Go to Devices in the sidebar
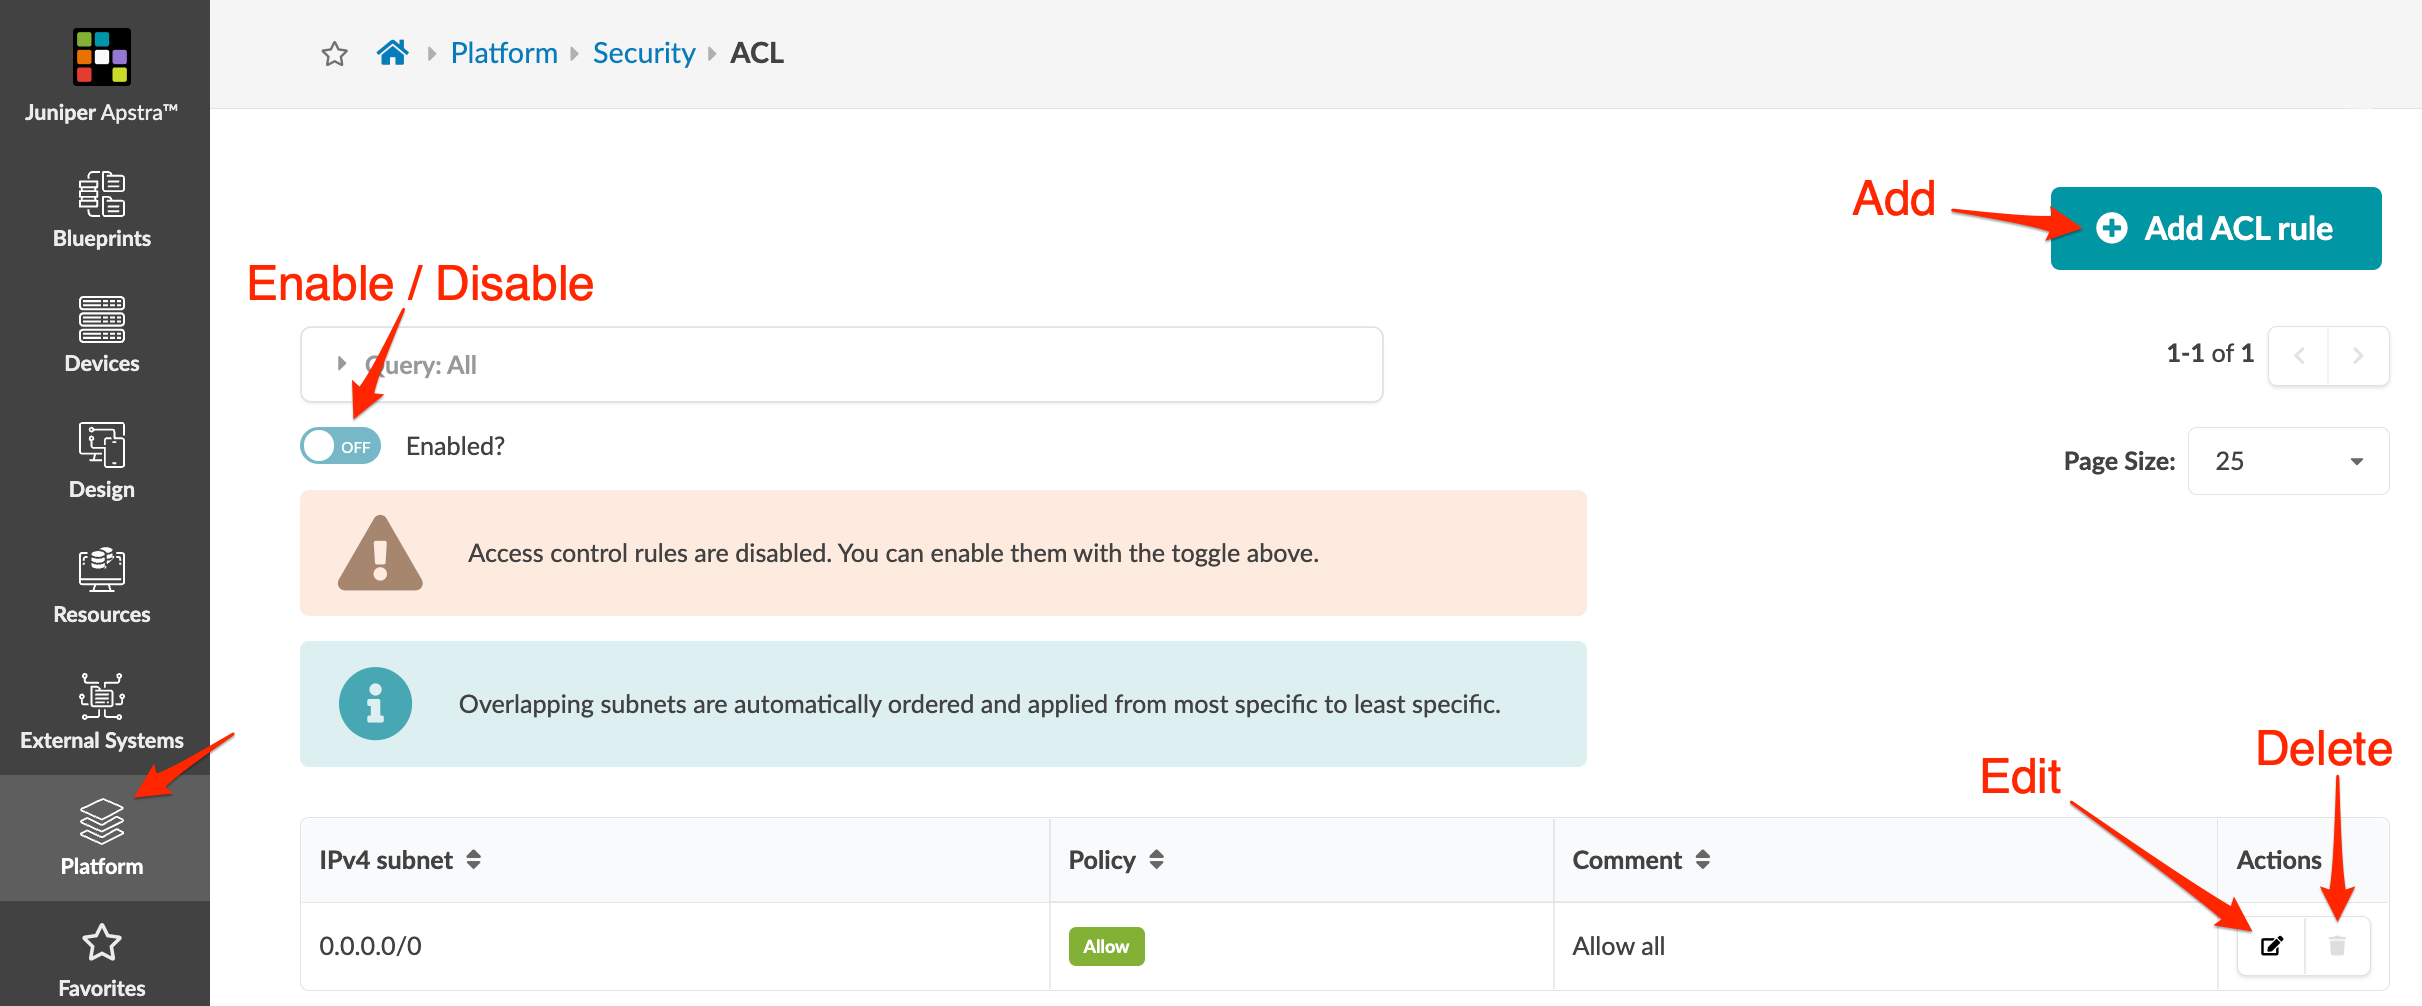This screenshot has width=2422, height=1006. click(x=102, y=335)
